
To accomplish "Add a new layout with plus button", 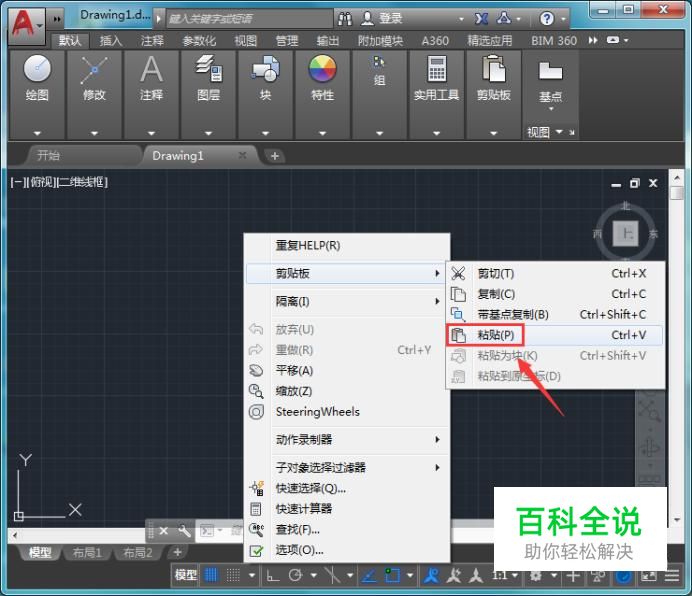I will [177, 552].
